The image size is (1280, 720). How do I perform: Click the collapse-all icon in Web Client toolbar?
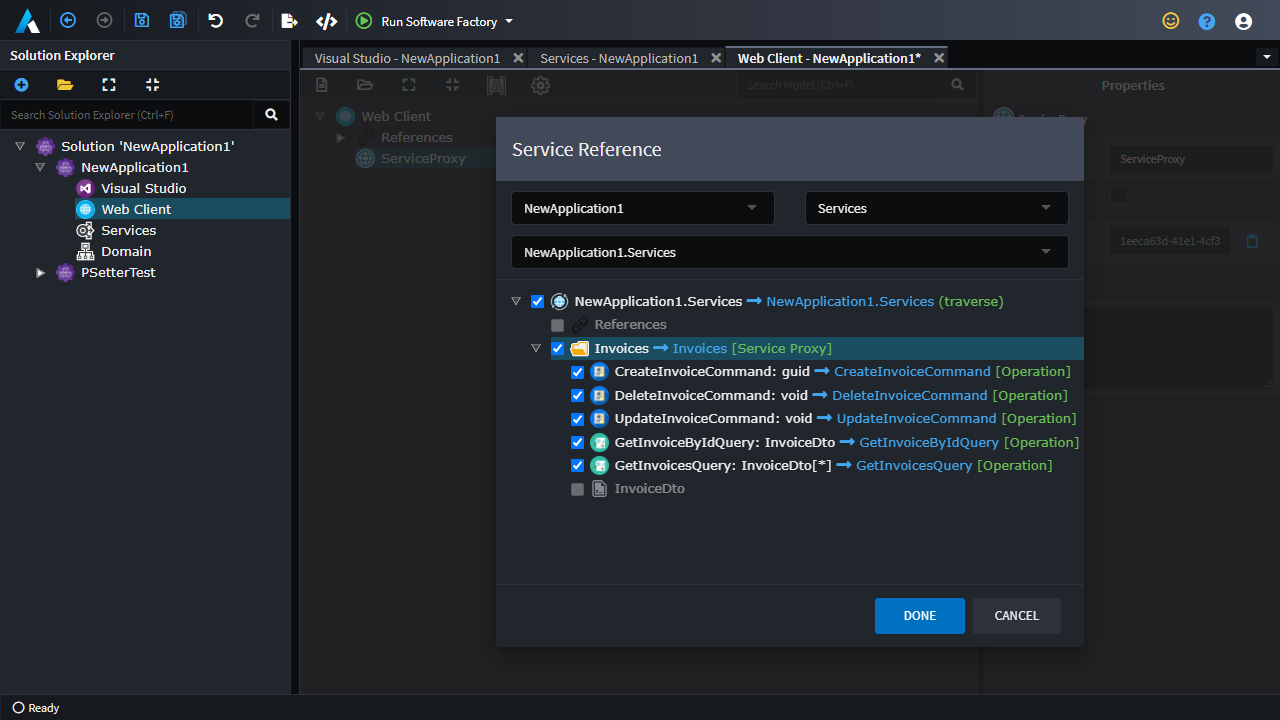(453, 85)
